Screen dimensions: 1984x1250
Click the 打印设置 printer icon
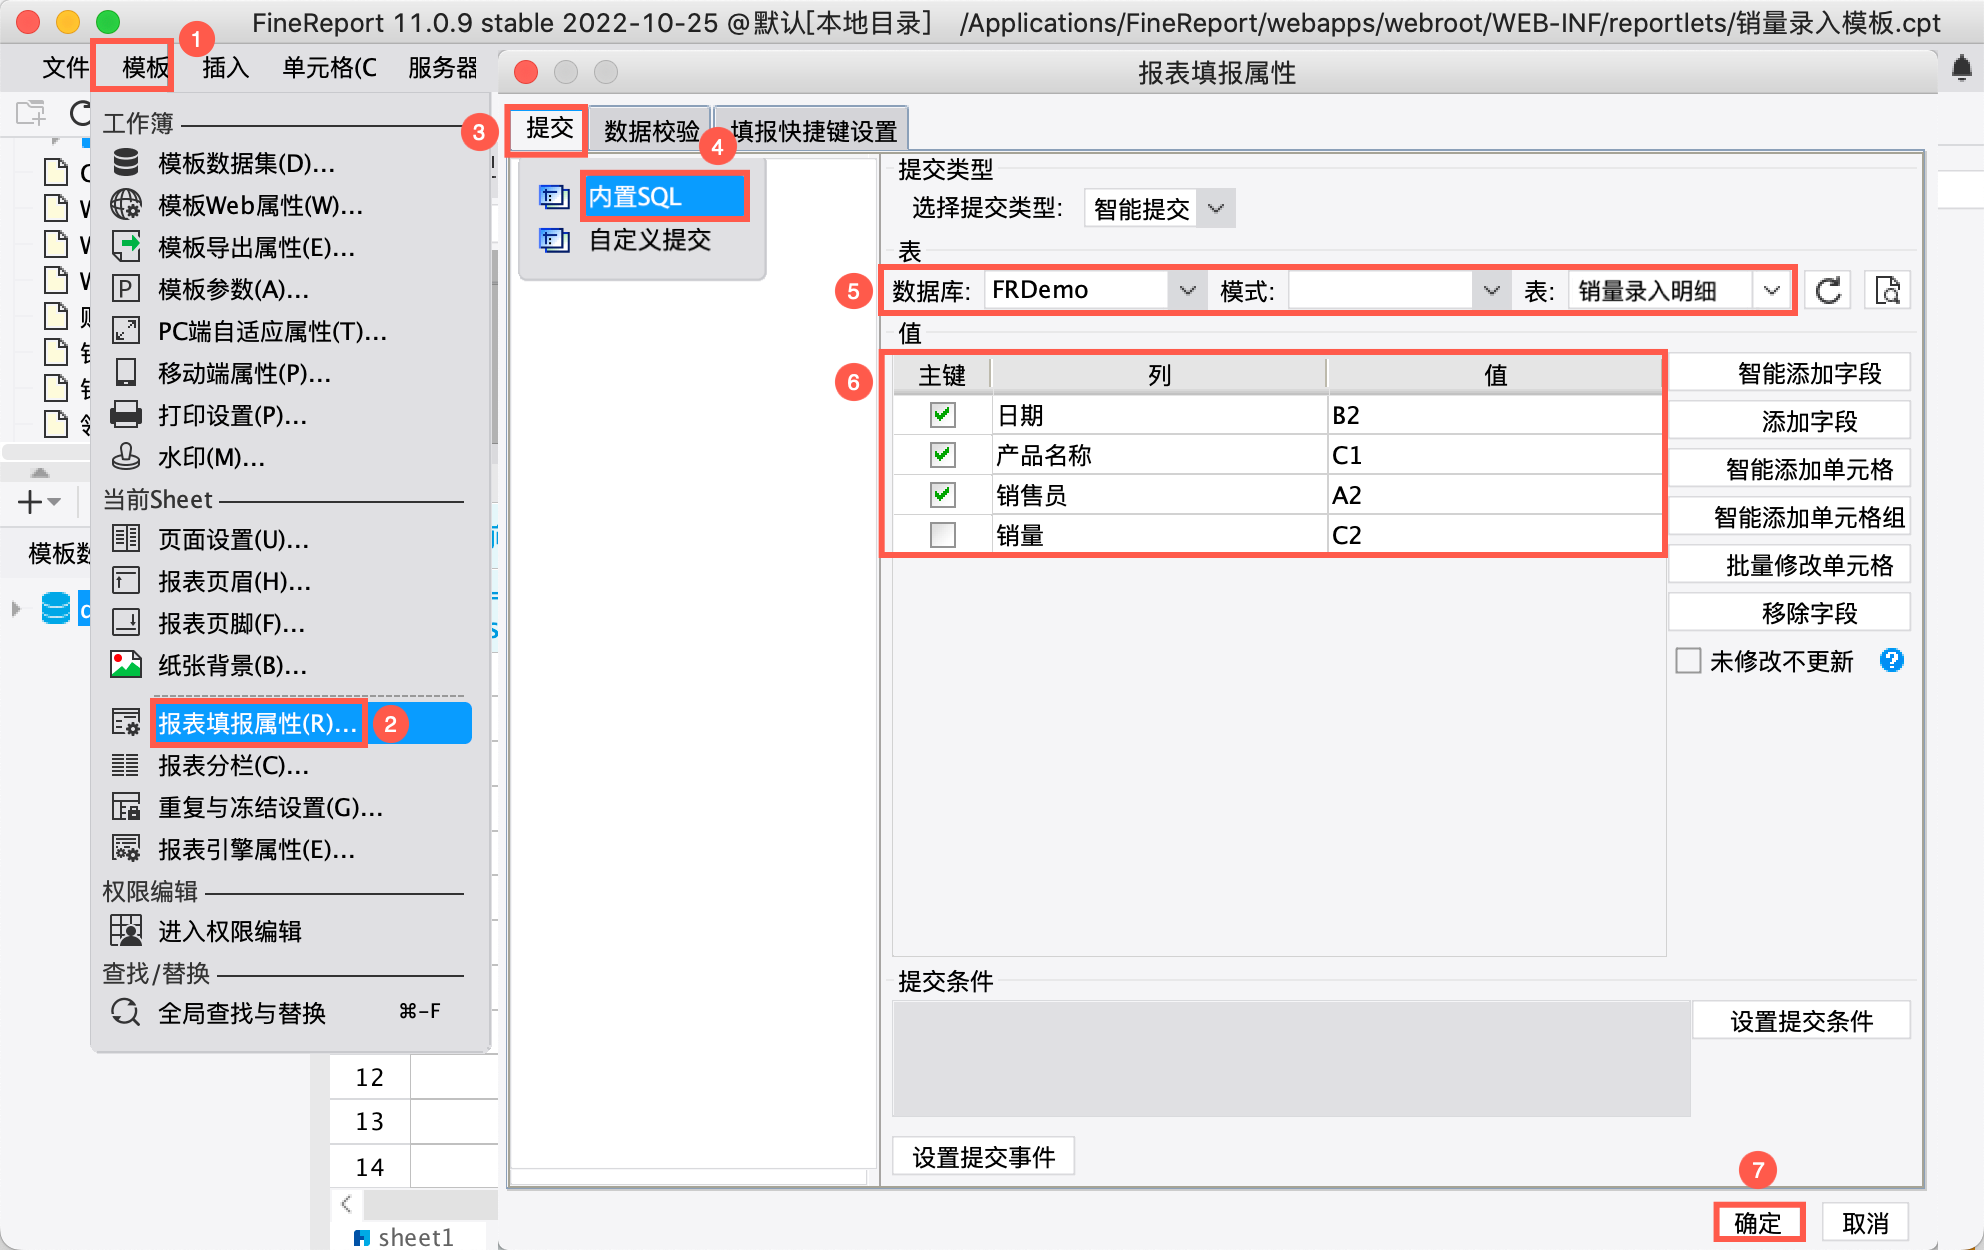126,415
